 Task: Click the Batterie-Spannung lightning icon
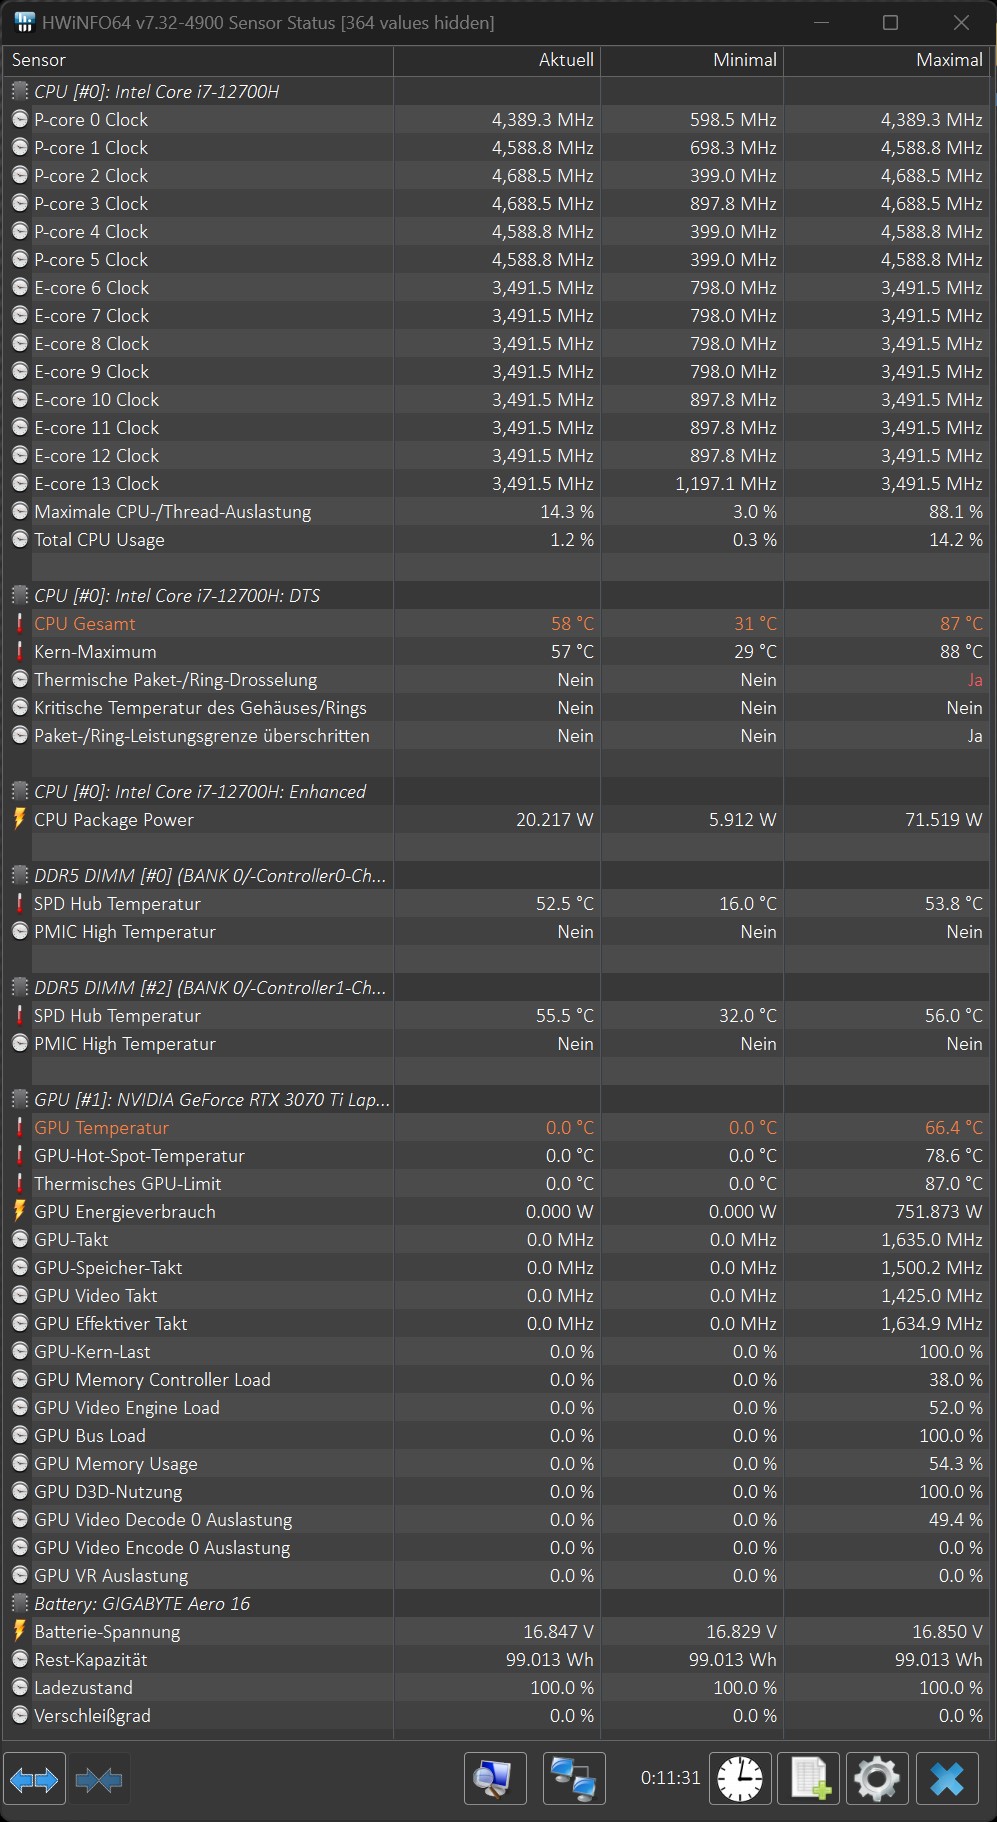click(19, 1631)
